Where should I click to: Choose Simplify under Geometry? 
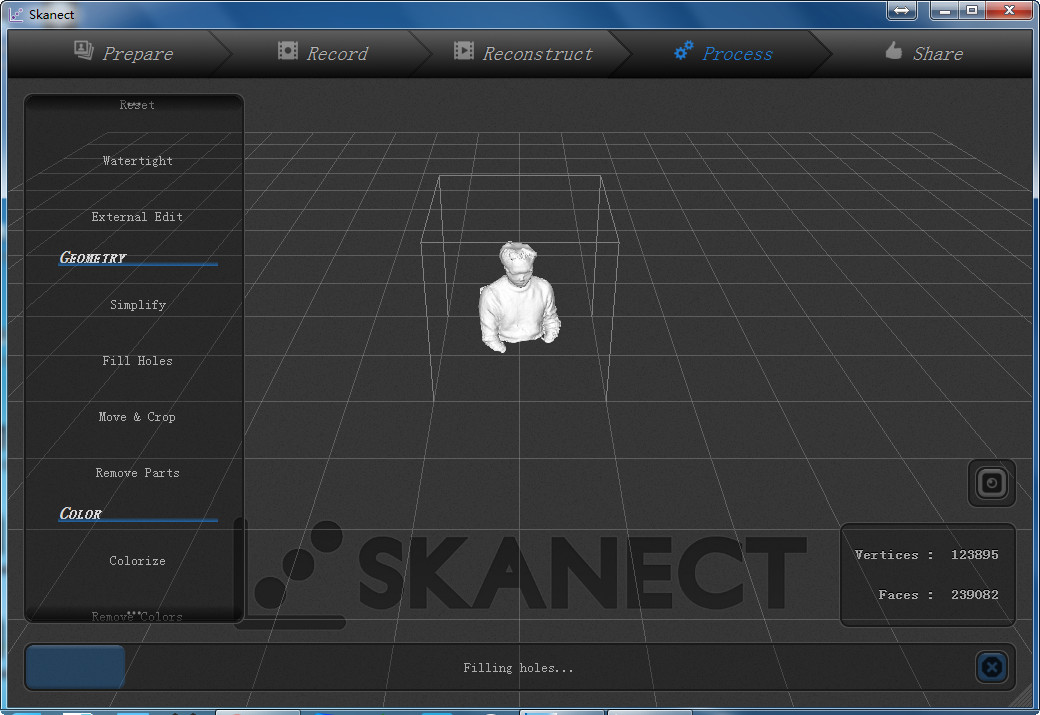pos(137,304)
